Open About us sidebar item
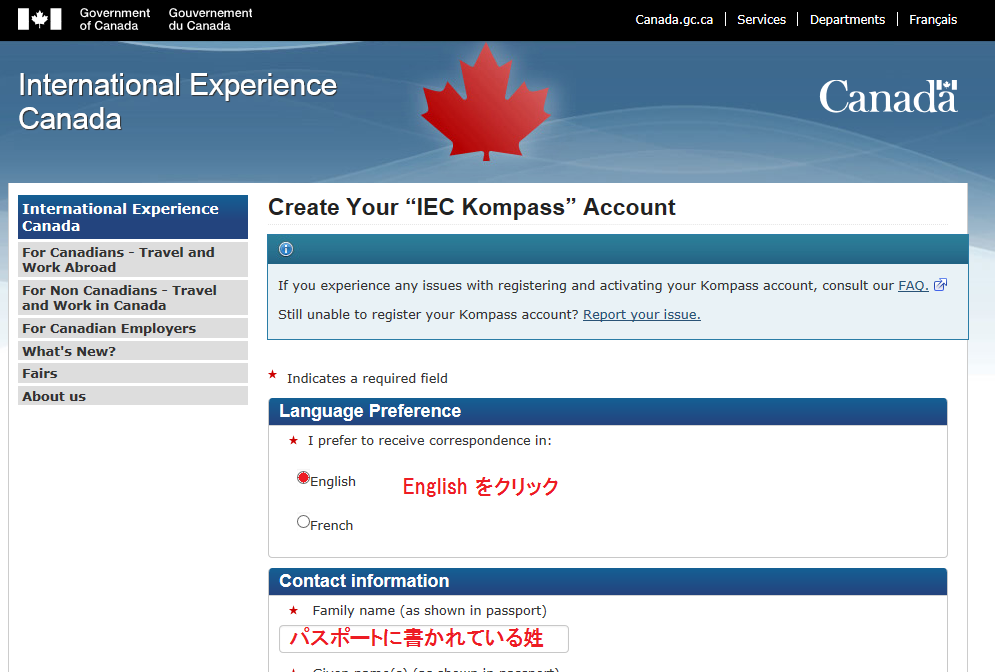 (133, 396)
